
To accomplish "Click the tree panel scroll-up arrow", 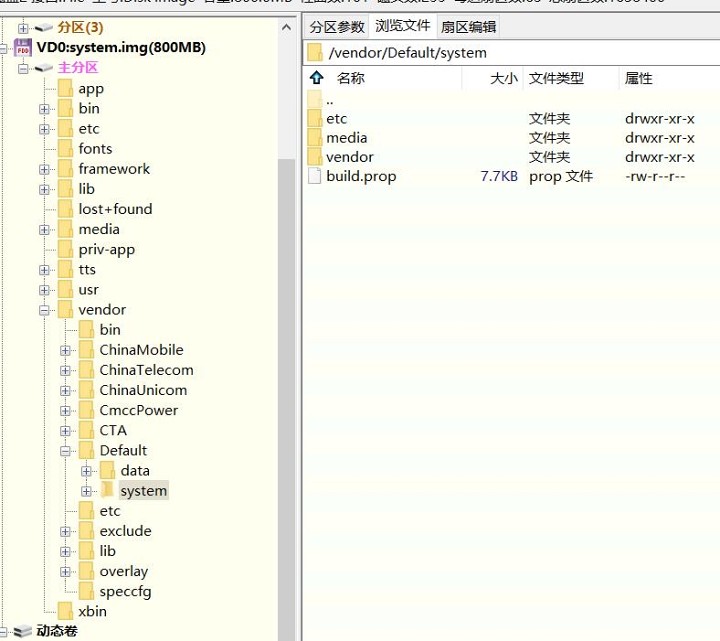I will pyautogui.click(x=286, y=27).
